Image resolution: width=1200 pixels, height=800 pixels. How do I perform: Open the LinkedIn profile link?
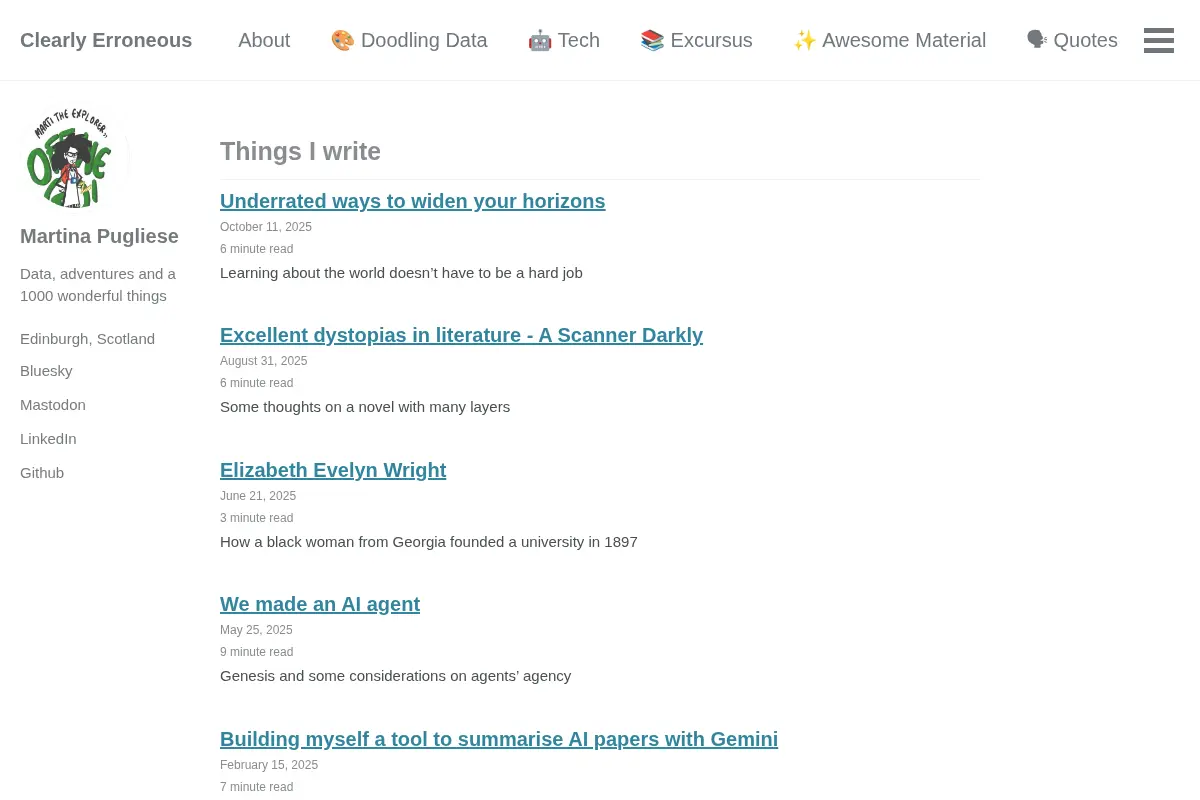coord(48,439)
